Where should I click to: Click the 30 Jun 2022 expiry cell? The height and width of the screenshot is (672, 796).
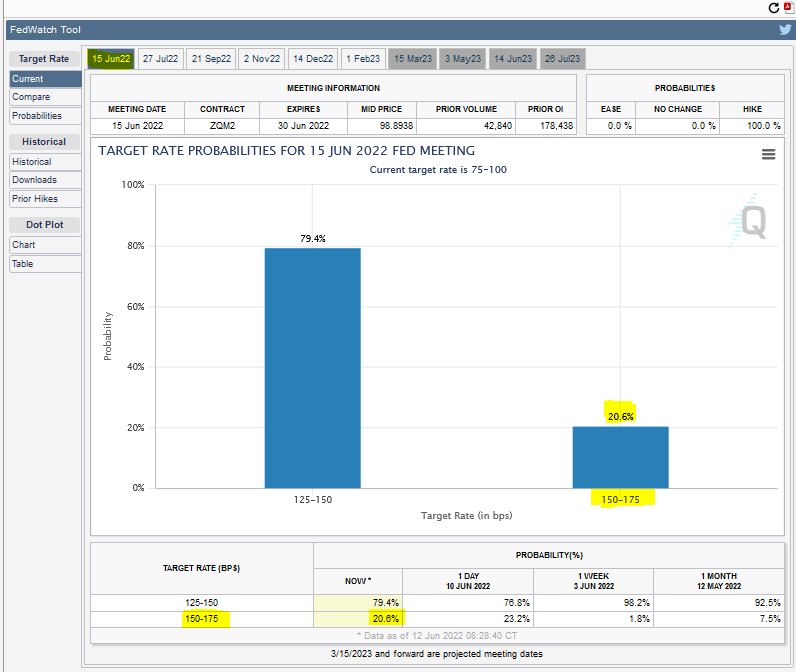(x=304, y=126)
